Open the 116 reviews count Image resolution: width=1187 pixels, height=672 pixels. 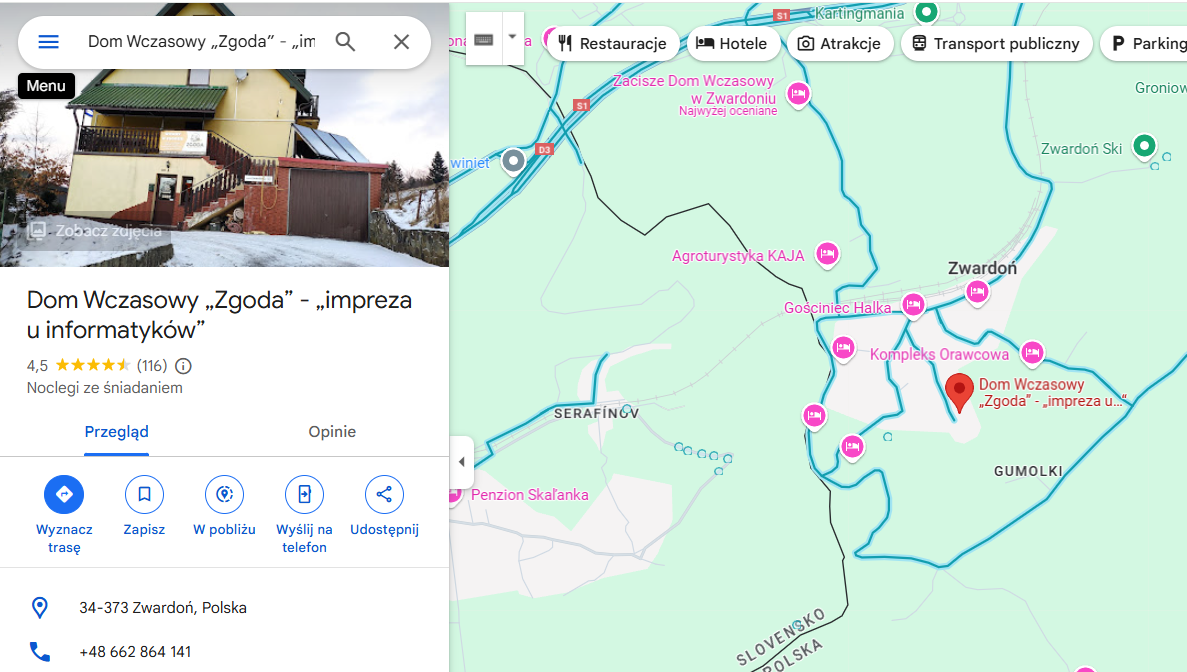pos(151,366)
